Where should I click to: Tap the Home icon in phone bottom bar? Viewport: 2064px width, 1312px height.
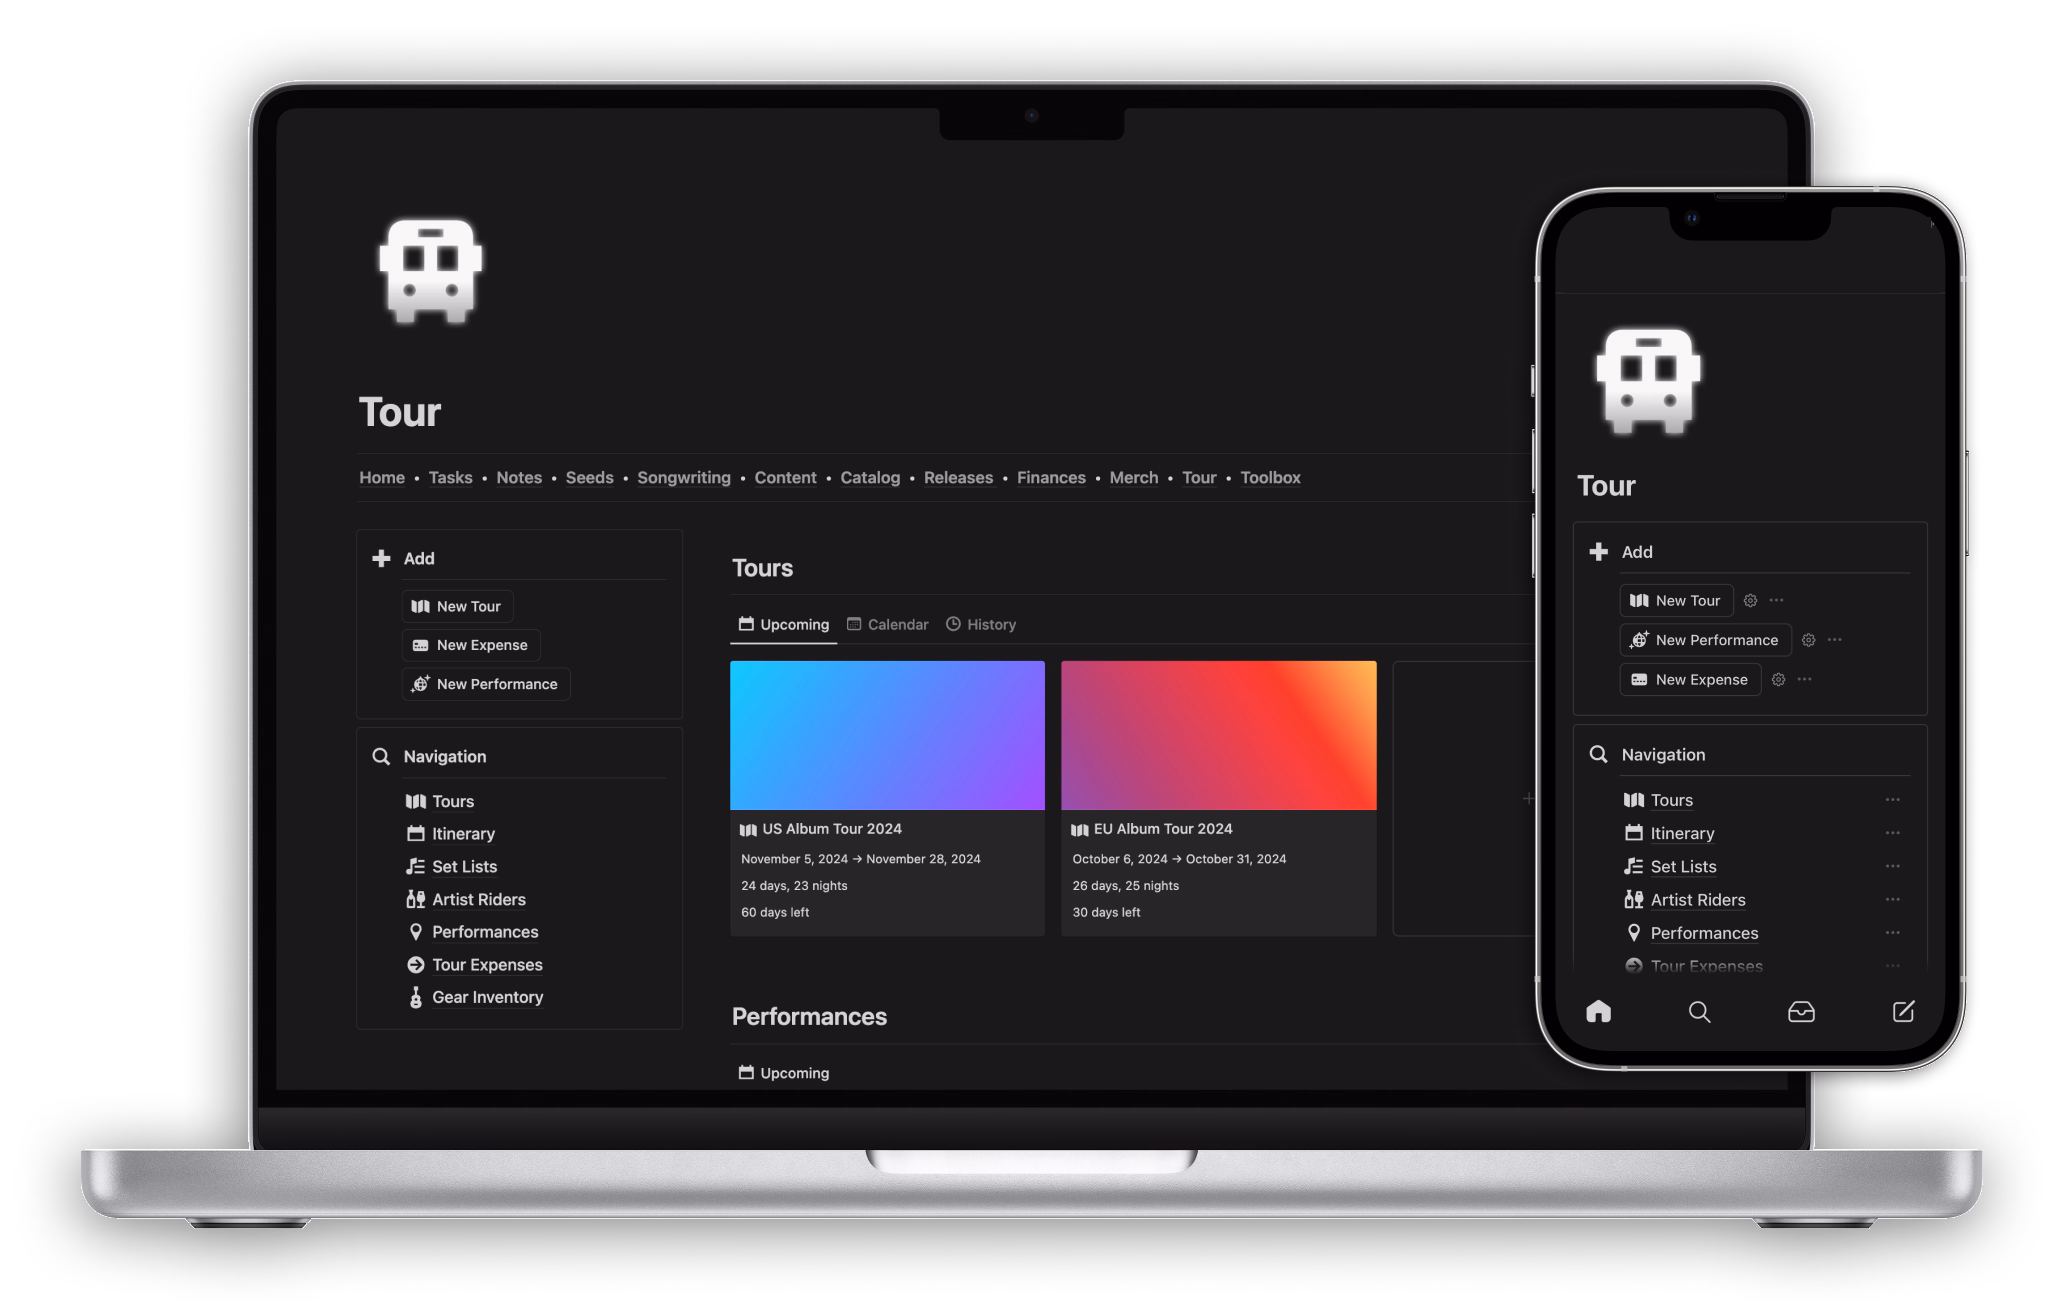[1598, 1011]
